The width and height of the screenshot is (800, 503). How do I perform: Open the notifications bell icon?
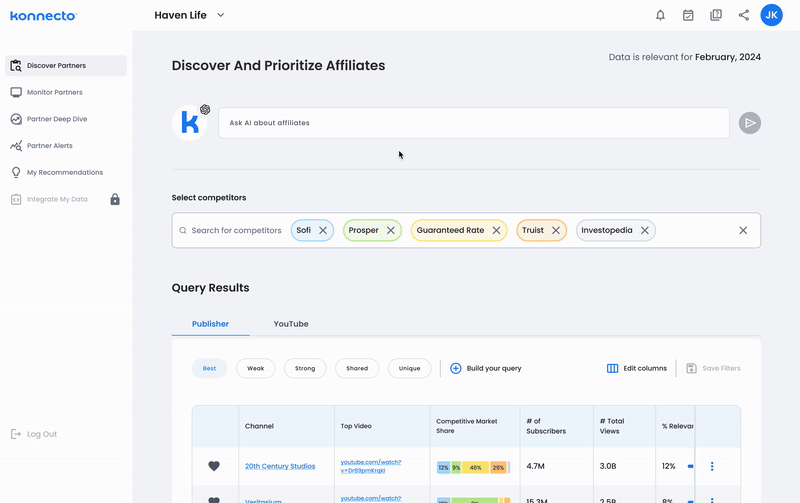pos(660,15)
